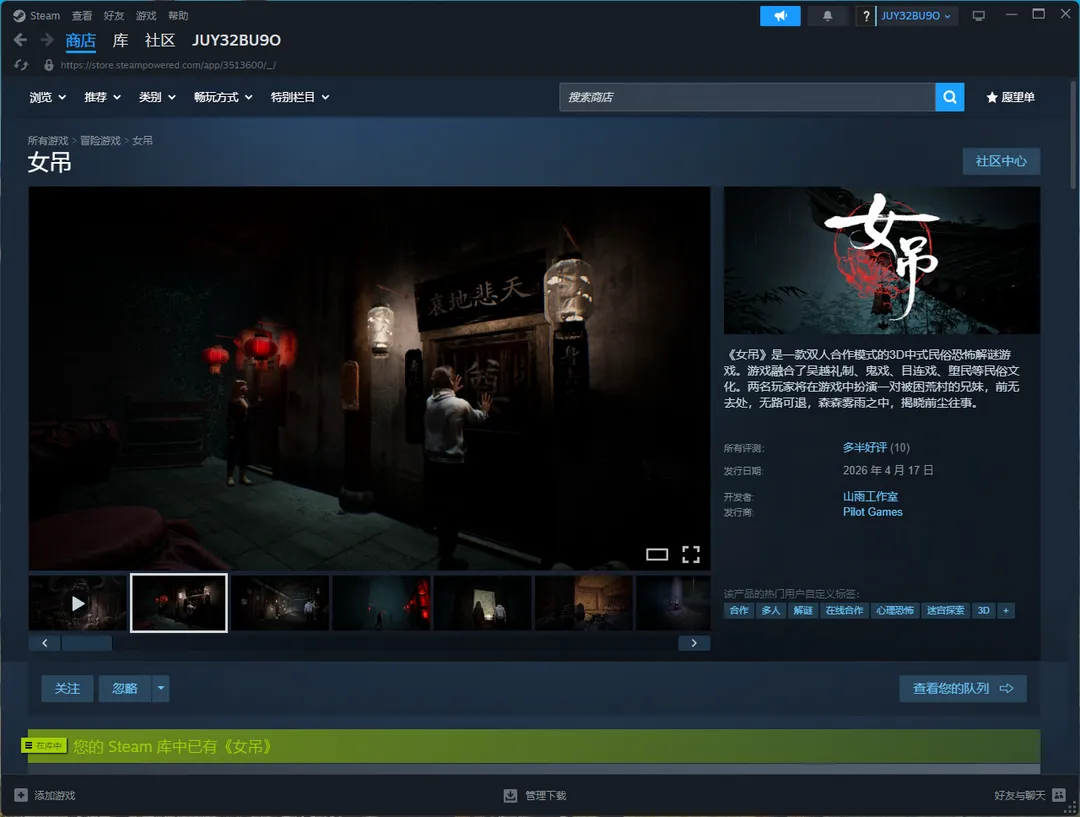Expand the 推荐 dropdown menu
The height and width of the screenshot is (817, 1080).
pyautogui.click(x=102, y=97)
